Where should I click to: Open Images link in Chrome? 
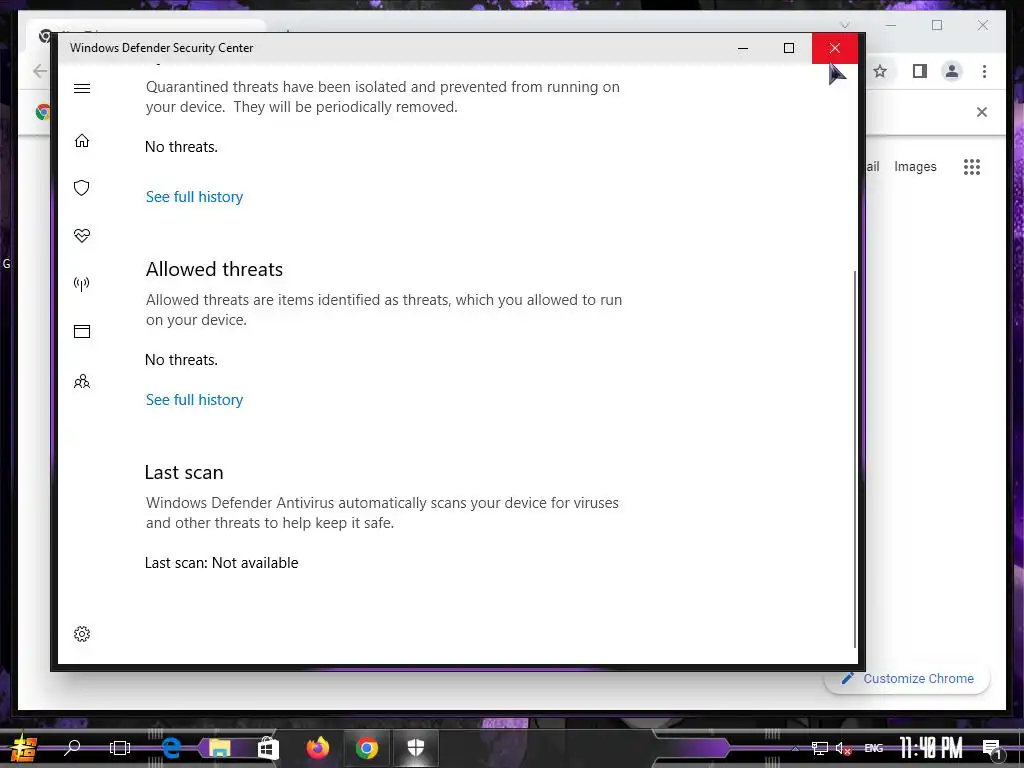coord(915,167)
